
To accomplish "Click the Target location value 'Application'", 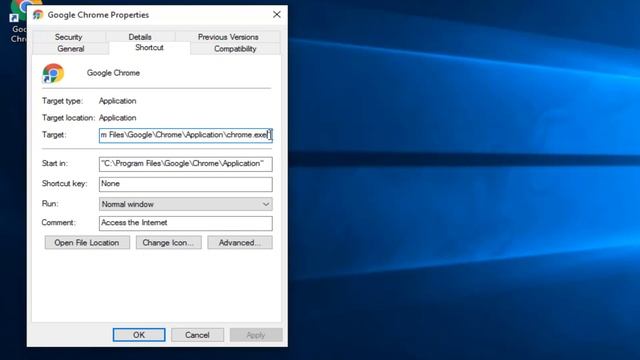I will [x=118, y=118].
